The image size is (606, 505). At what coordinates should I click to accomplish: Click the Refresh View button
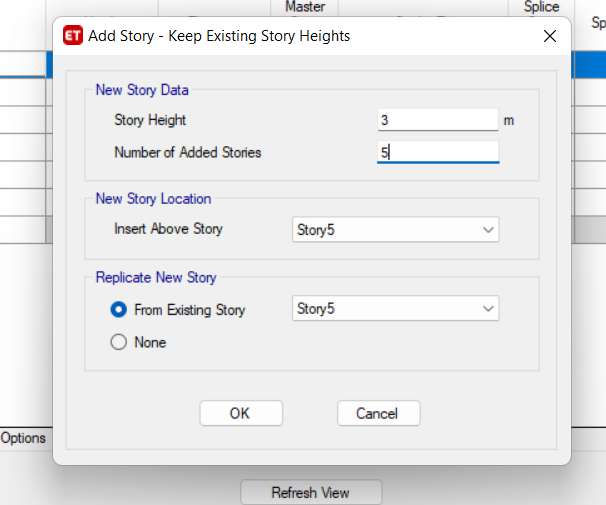[311, 492]
